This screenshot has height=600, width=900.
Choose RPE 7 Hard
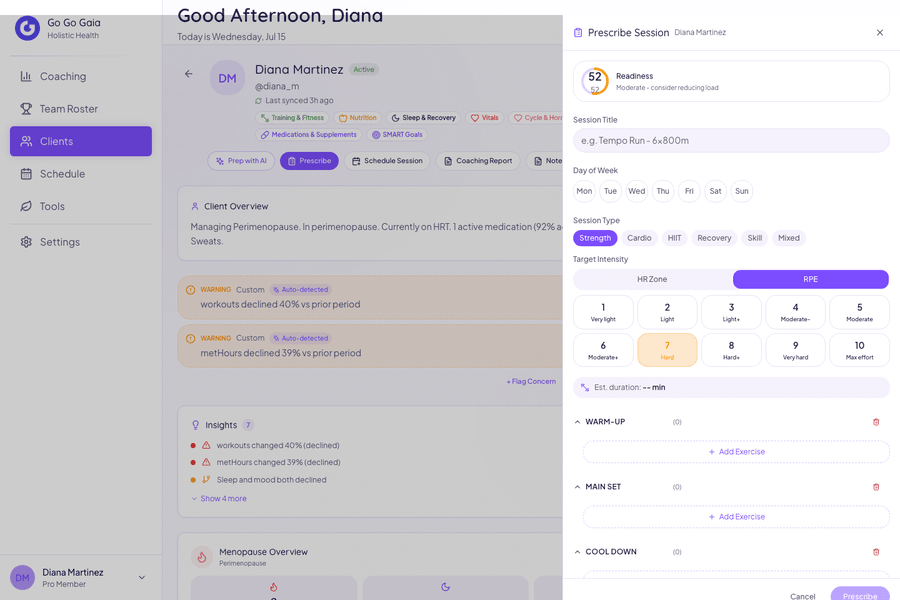pos(667,350)
